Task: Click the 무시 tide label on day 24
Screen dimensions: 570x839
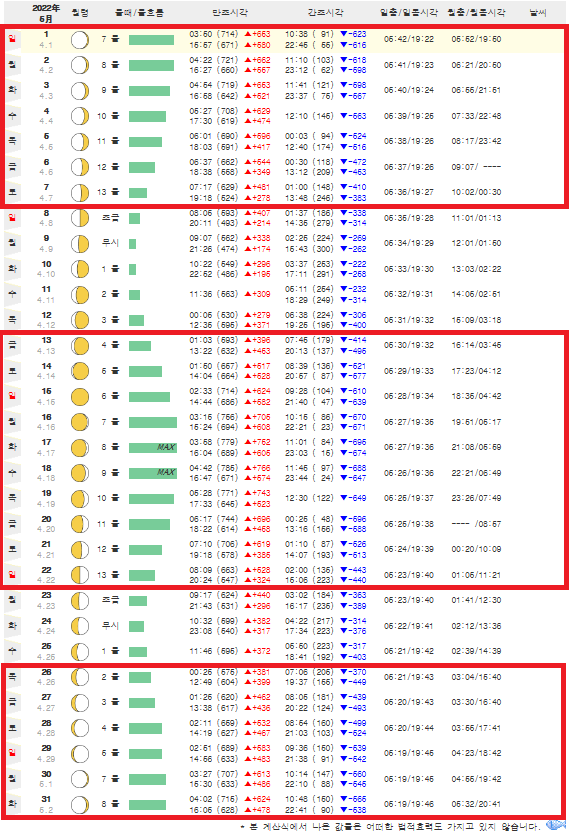Action: [110, 626]
